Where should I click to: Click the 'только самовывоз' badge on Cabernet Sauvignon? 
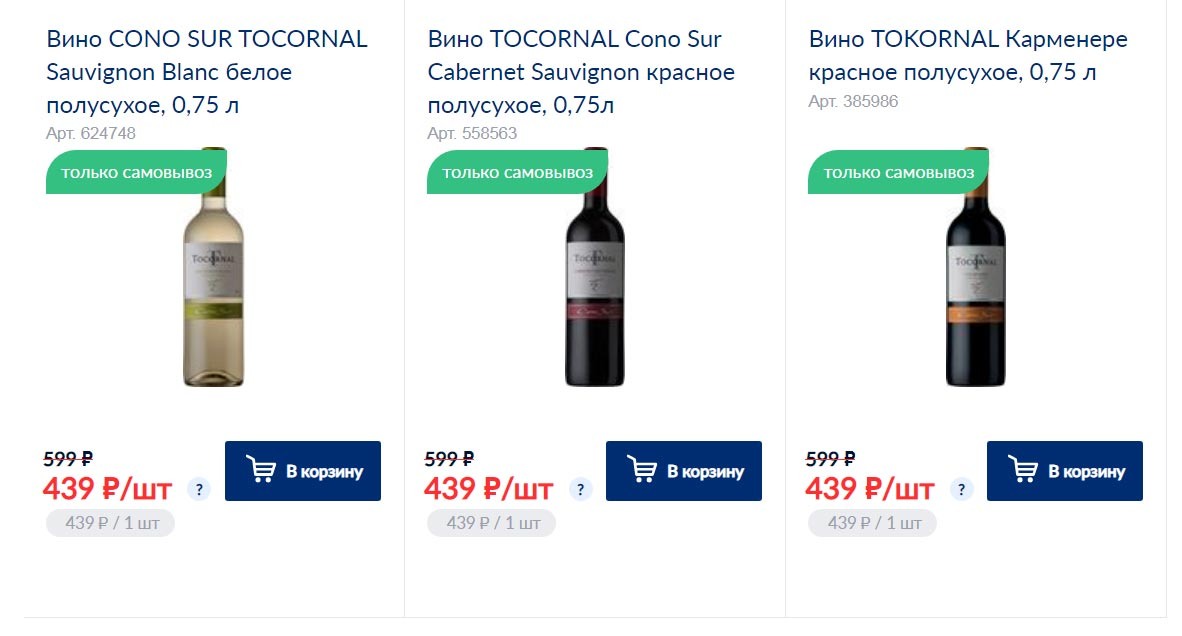[518, 173]
